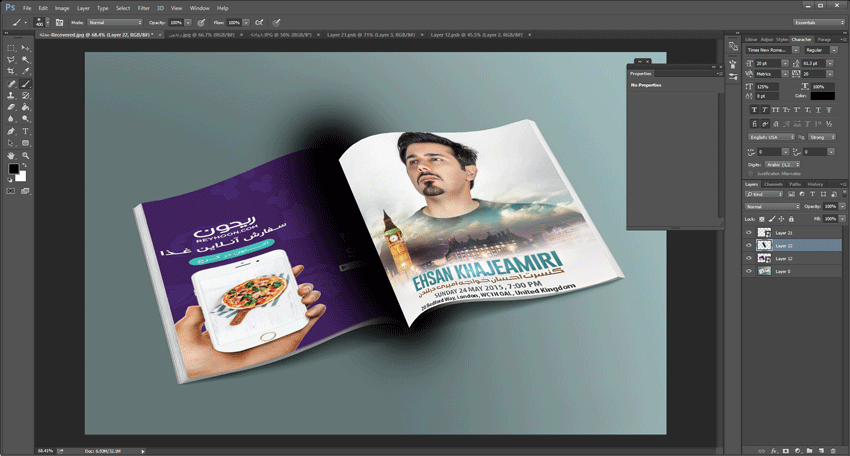Viewport: 850px width, 456px height.
Task: Select the Eraser tool
Action: [x=11, y=107]
